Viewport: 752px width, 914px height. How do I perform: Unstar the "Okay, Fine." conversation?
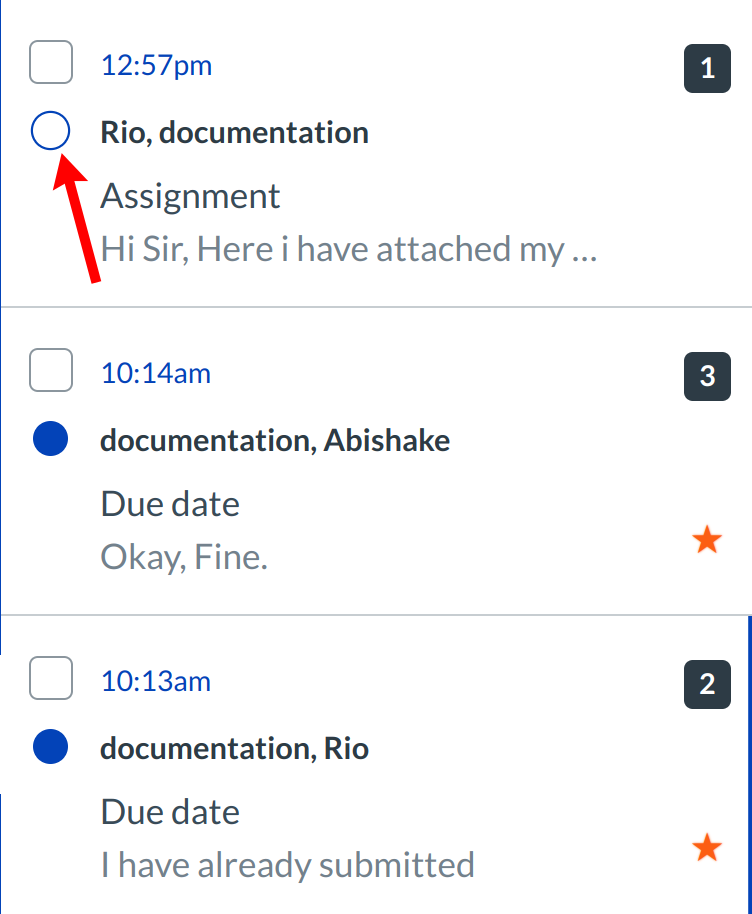click(x=707, y=541)
